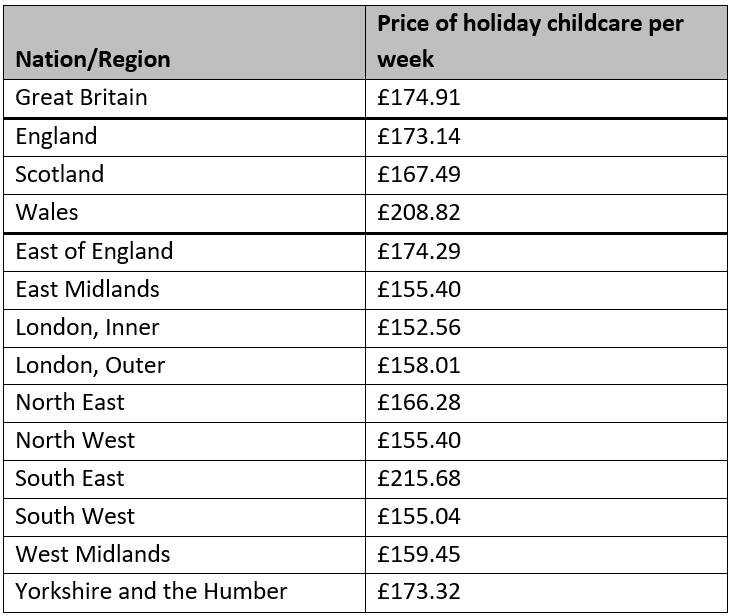The image size is (730, 616).
Task: Click the East Midlands region cell
Action: pos(184,290)
